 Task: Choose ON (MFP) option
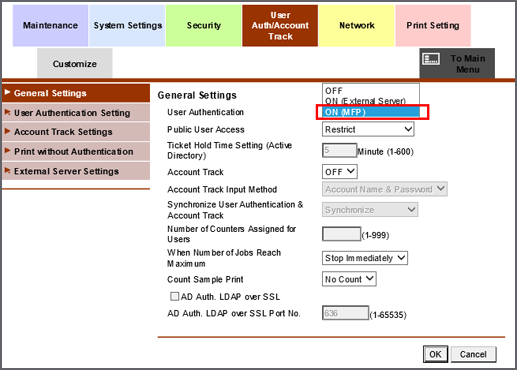pos(371,112)
